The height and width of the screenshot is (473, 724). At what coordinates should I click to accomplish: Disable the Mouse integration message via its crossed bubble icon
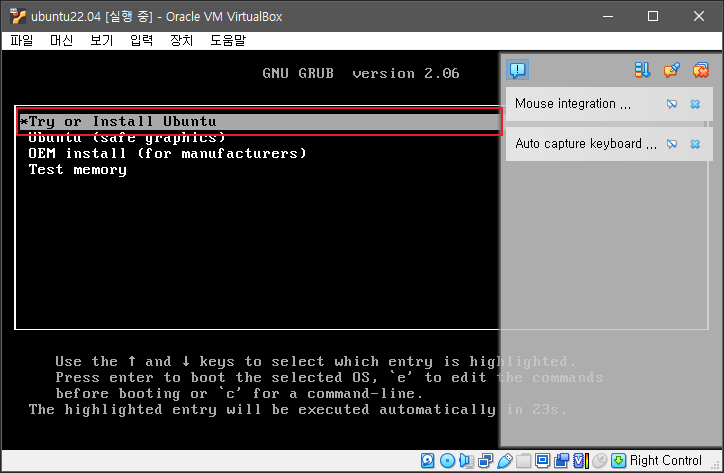coord(672,104)
